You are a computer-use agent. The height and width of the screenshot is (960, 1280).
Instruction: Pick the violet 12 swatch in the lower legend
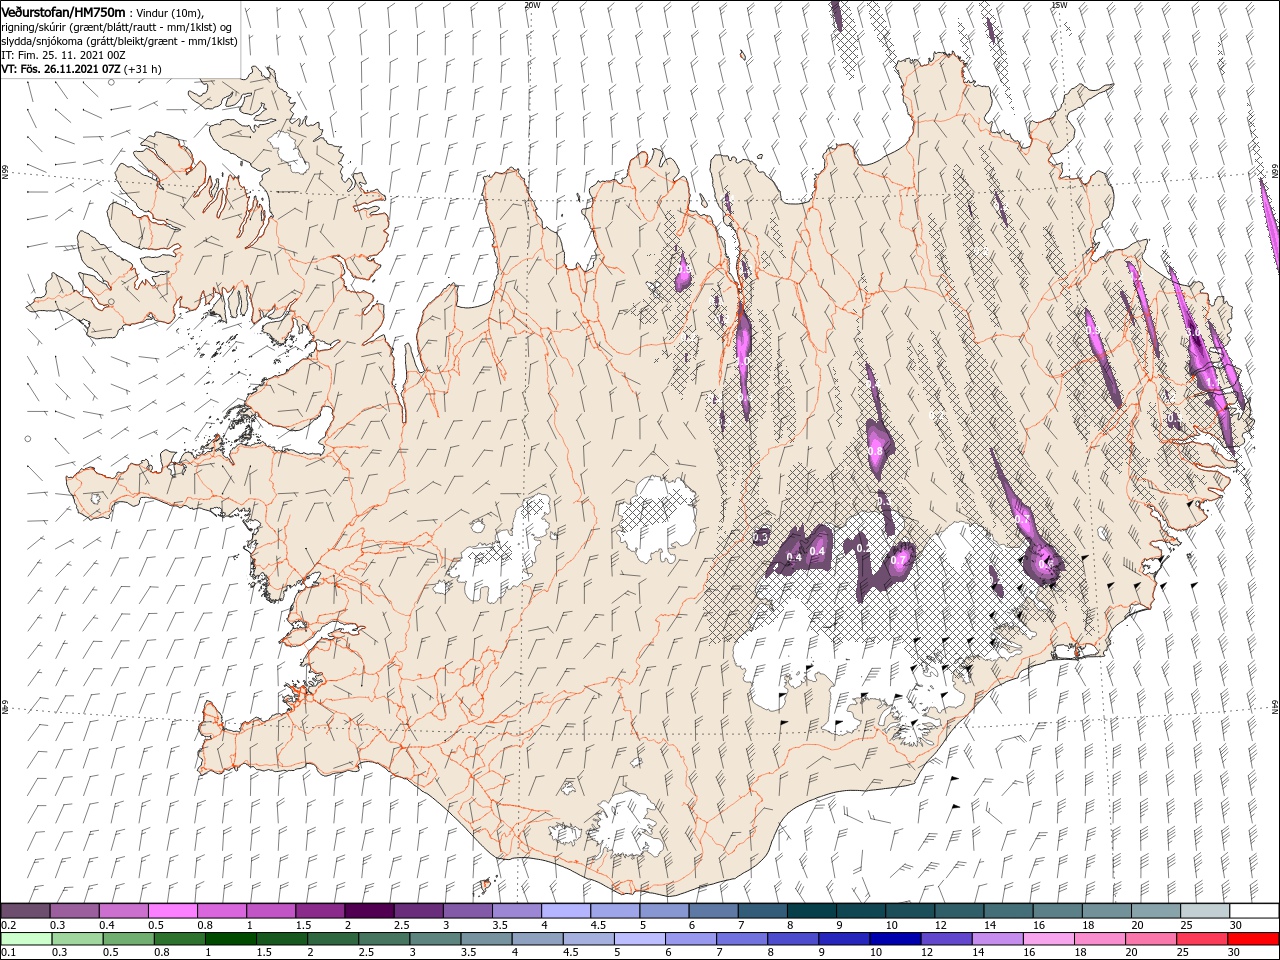click(947, 939)
